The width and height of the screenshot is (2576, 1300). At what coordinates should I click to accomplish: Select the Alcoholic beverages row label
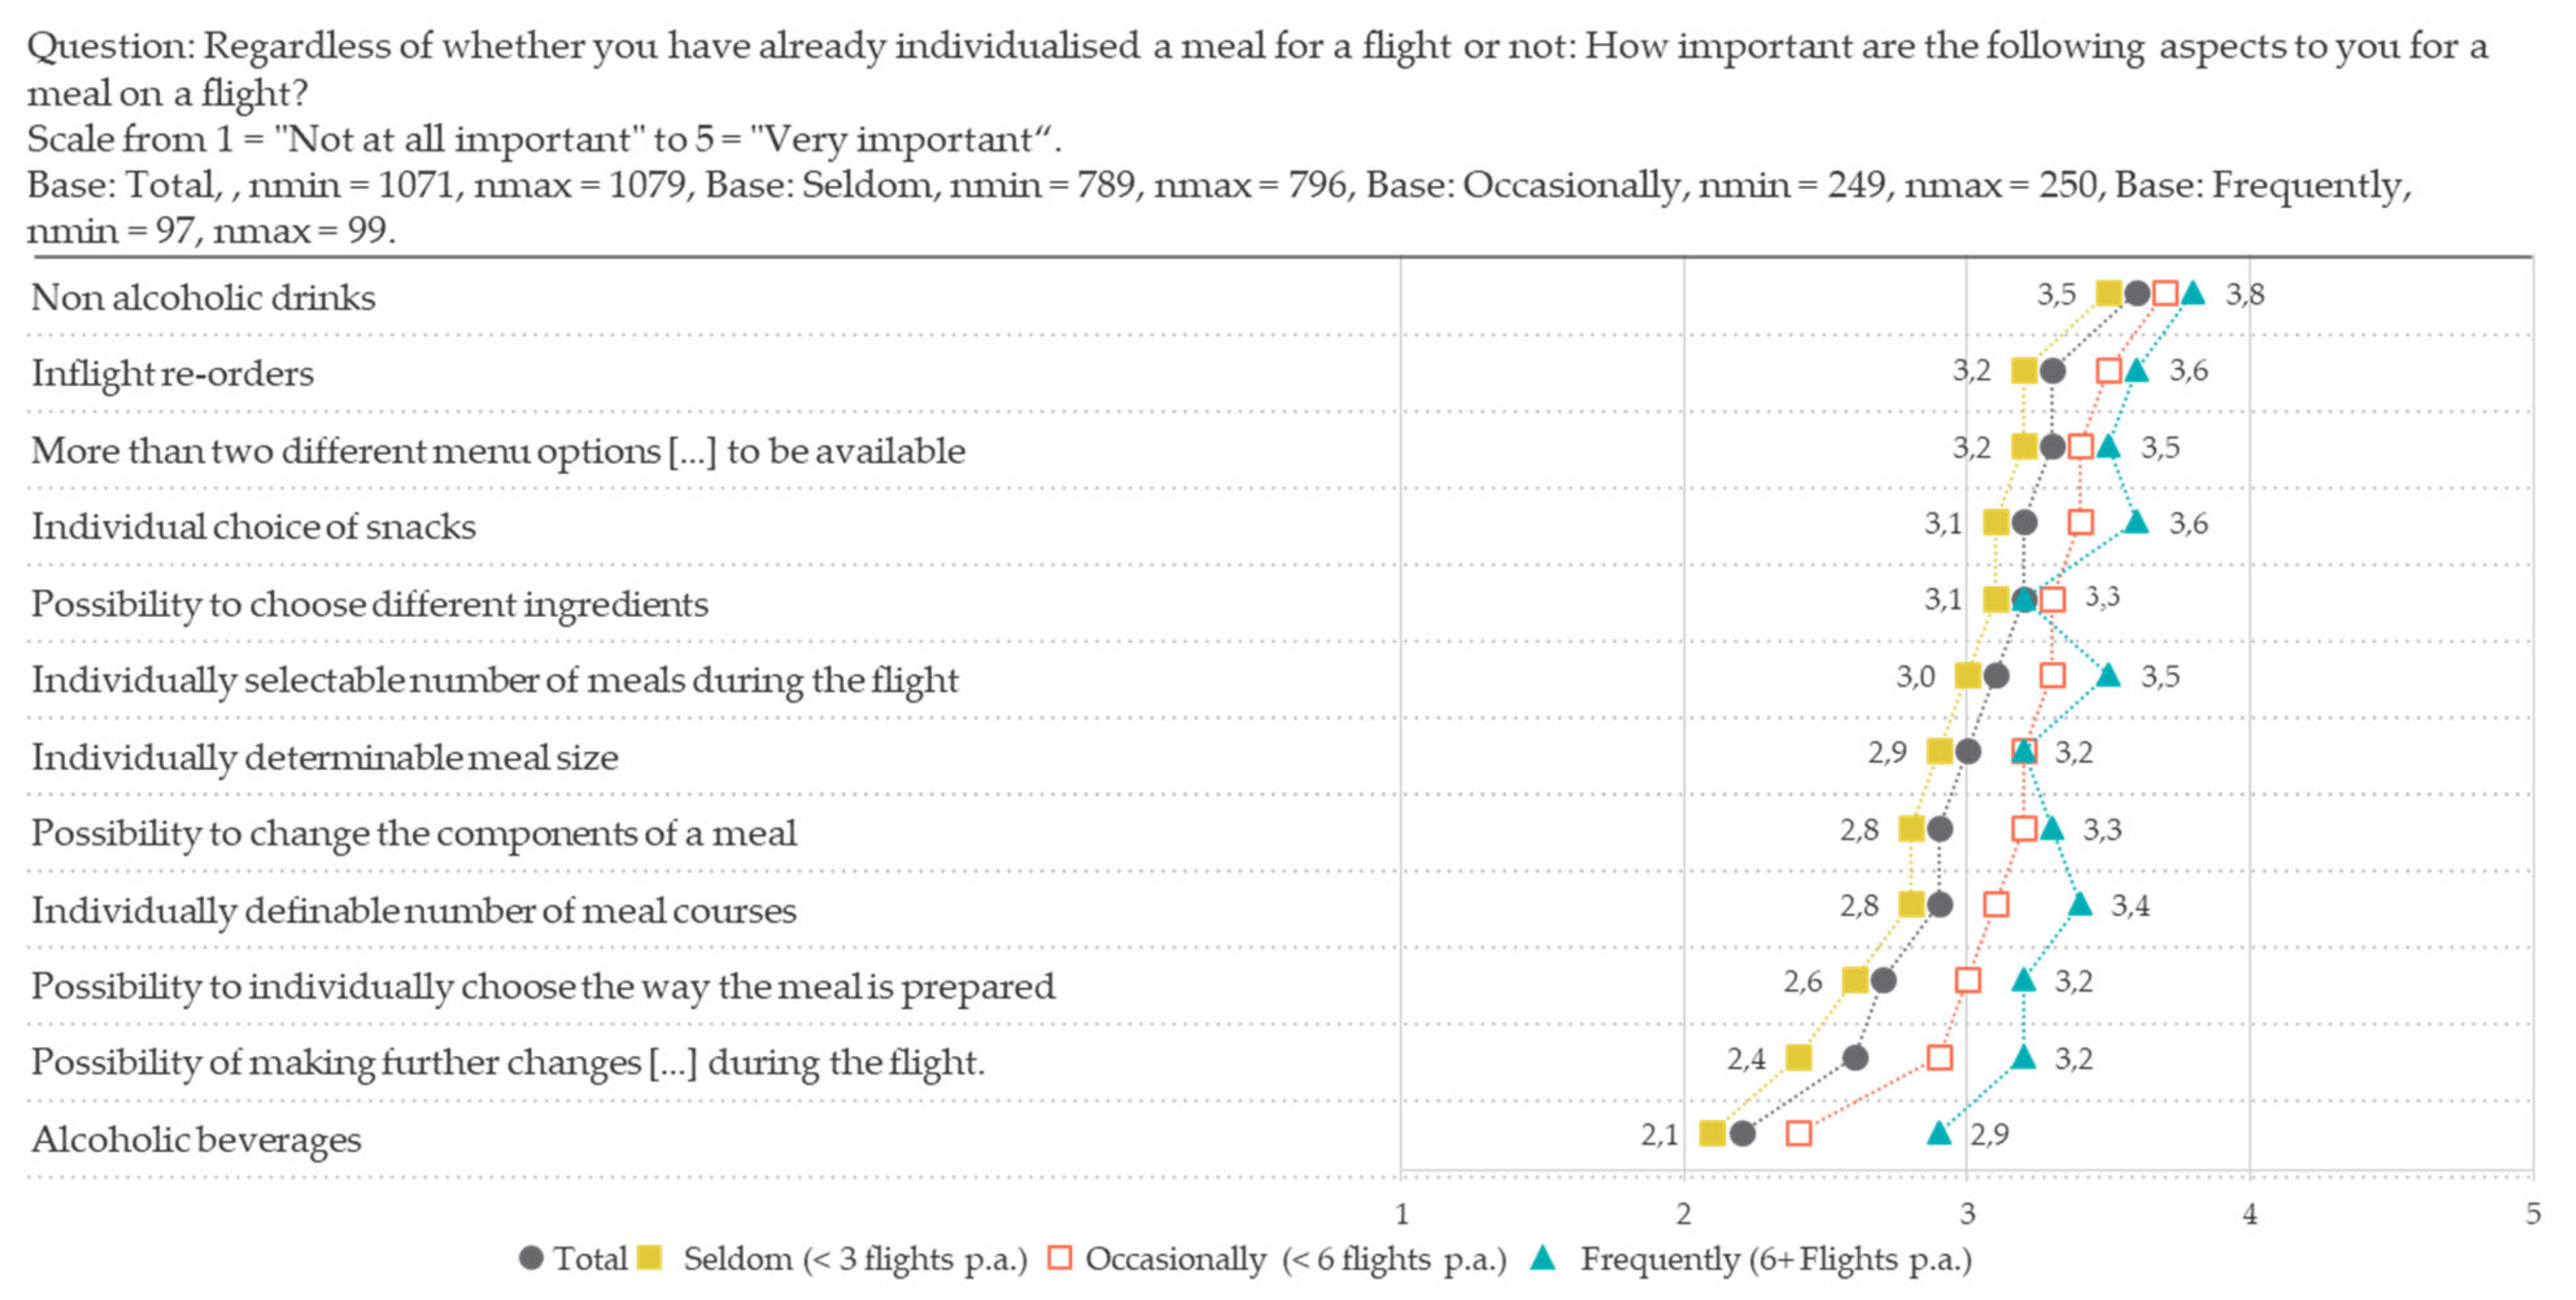196,1139
